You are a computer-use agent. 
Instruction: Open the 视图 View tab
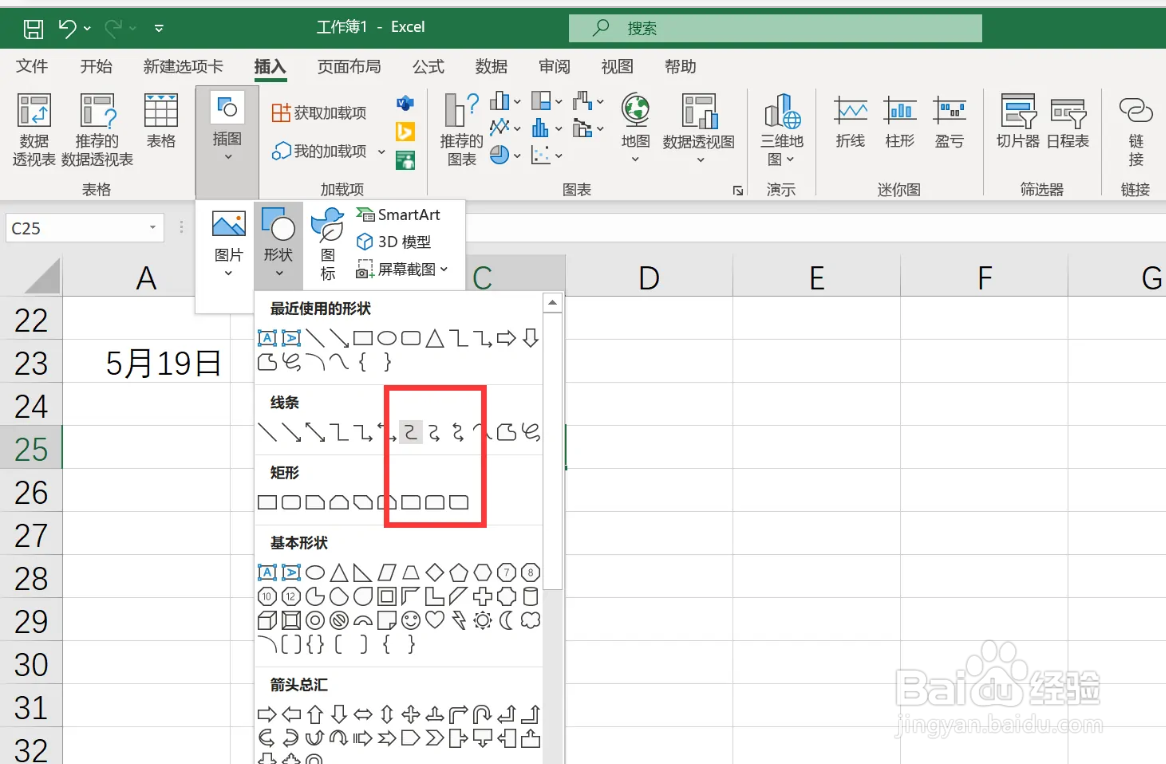click(617, 66)
